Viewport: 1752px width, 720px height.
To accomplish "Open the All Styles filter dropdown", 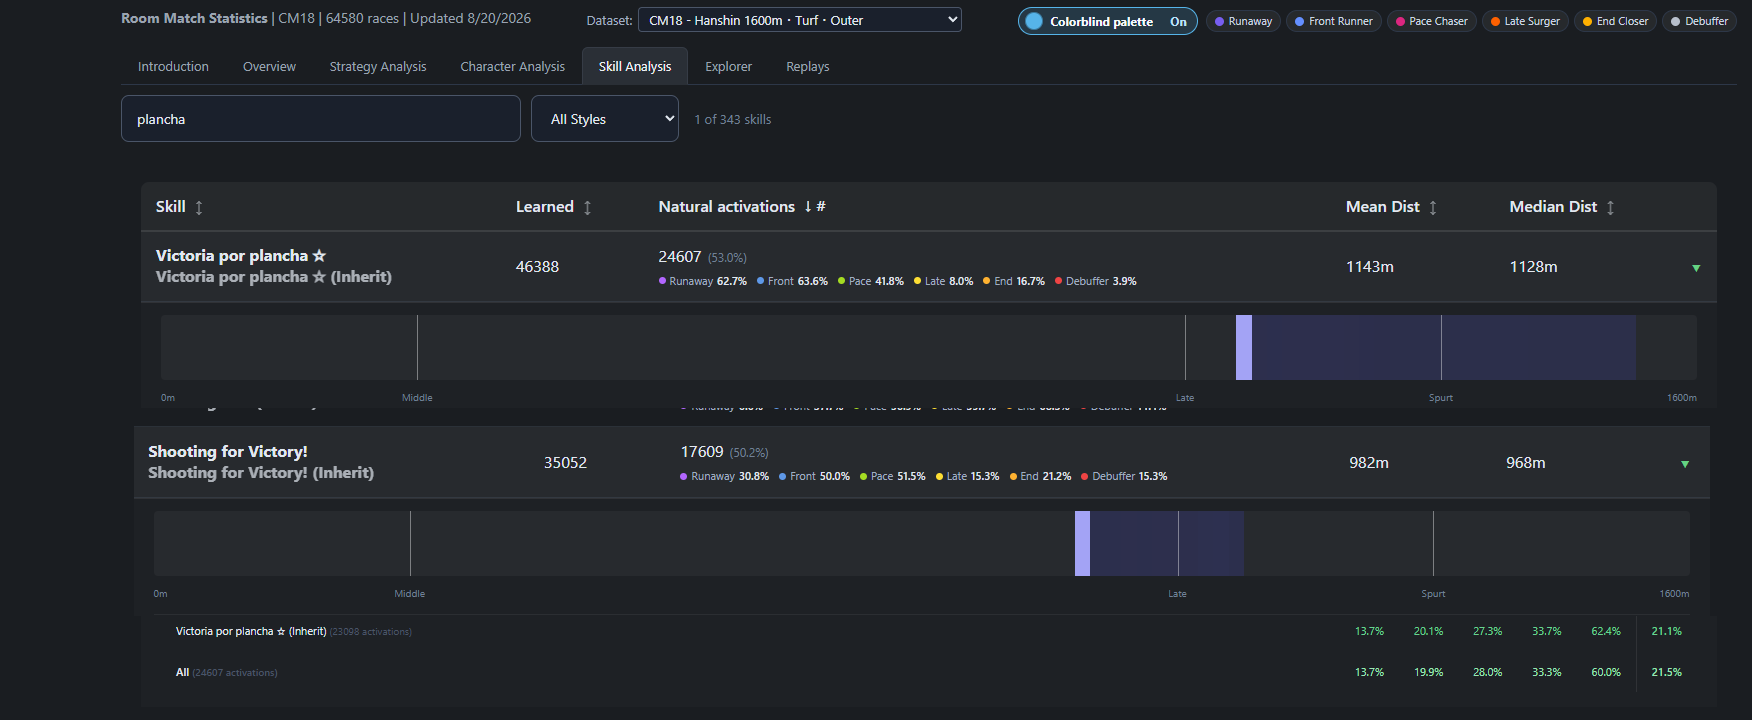I will (605, 119).
